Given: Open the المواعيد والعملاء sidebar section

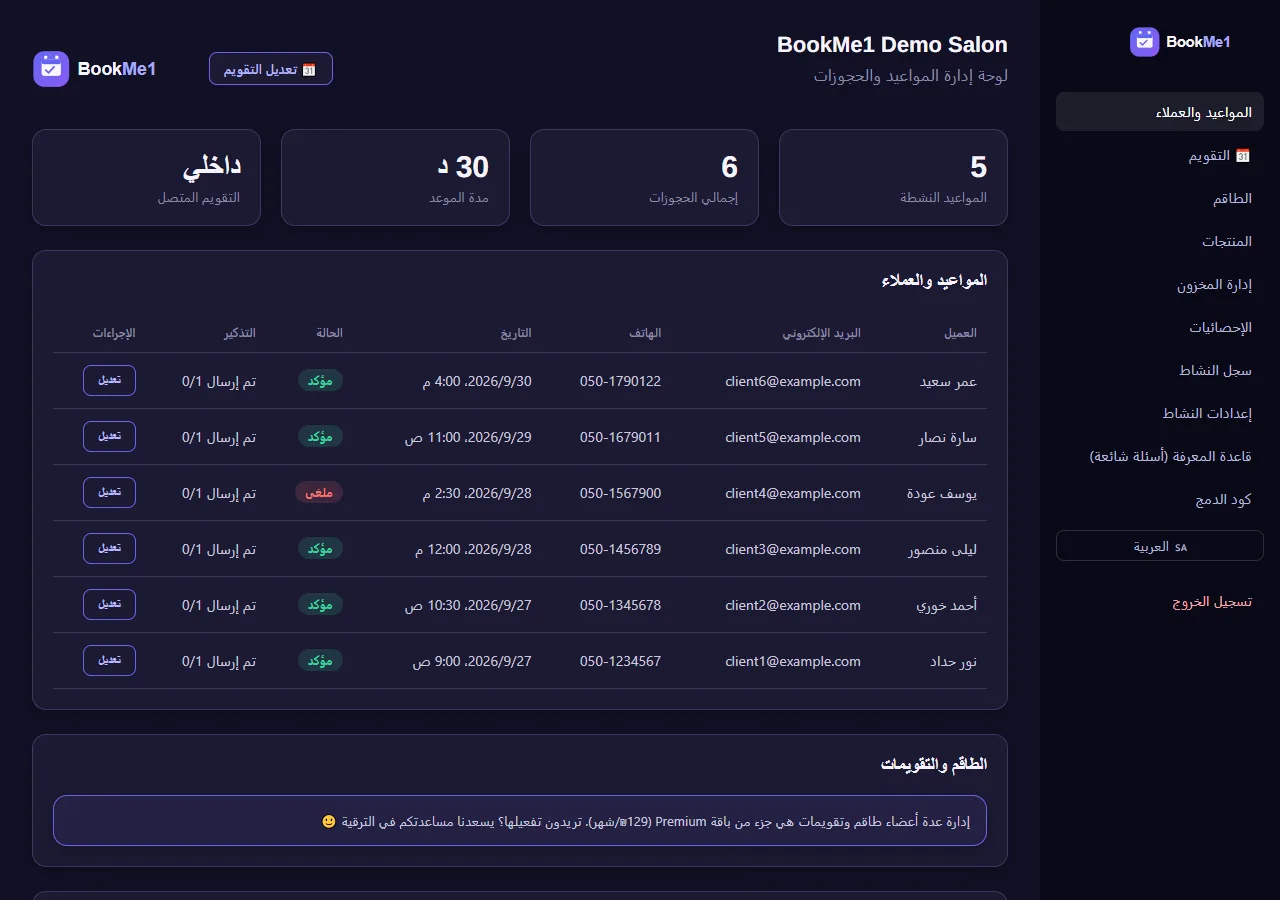Looking at the screenshot, I should (x=1160, y=112).
